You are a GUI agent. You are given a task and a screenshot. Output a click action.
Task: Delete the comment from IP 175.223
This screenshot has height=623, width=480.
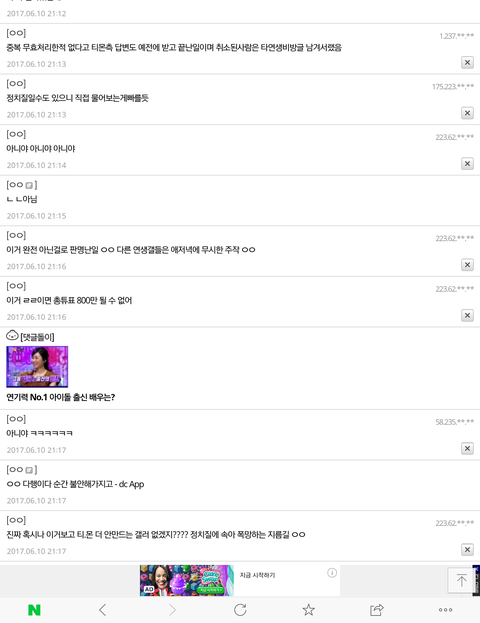467,113
